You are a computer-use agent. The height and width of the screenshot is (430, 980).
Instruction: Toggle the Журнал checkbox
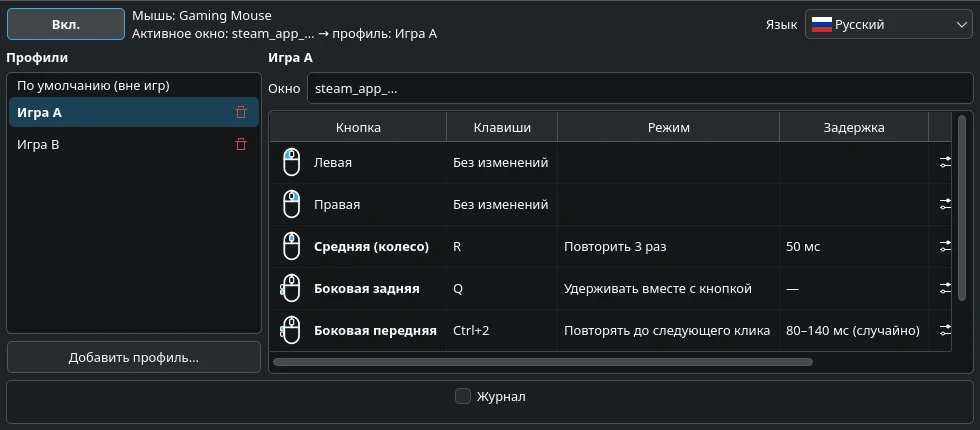click(462, 396)
